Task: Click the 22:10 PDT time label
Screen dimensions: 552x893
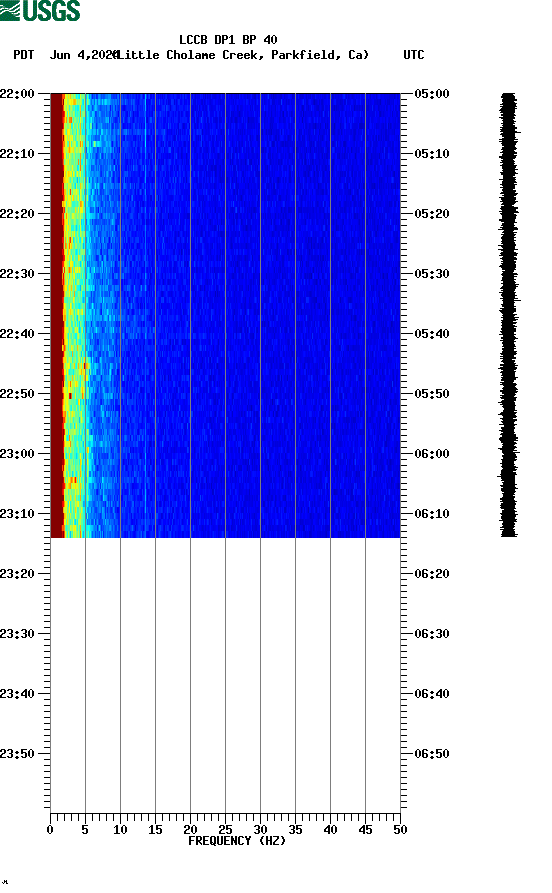Action: coord(17,154)
